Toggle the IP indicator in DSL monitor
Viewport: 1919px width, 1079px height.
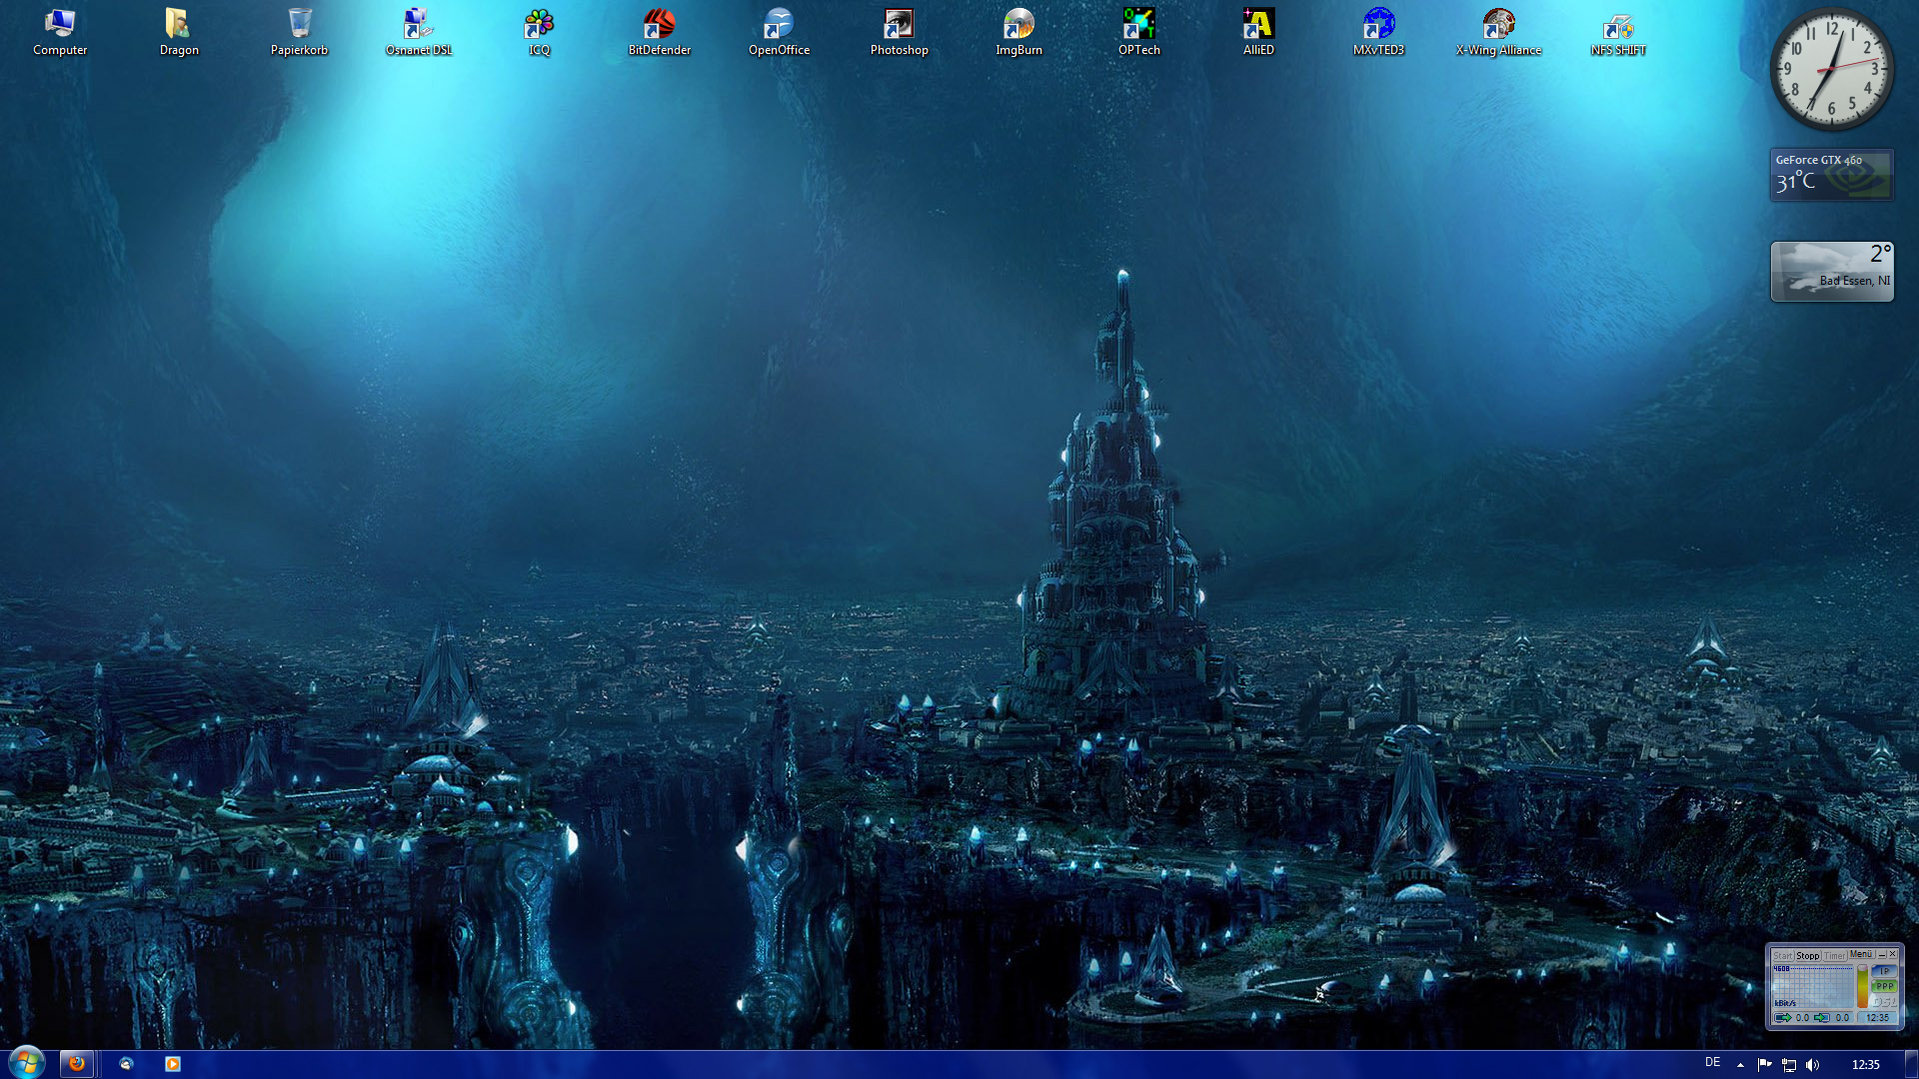[x=1885, y=971]
